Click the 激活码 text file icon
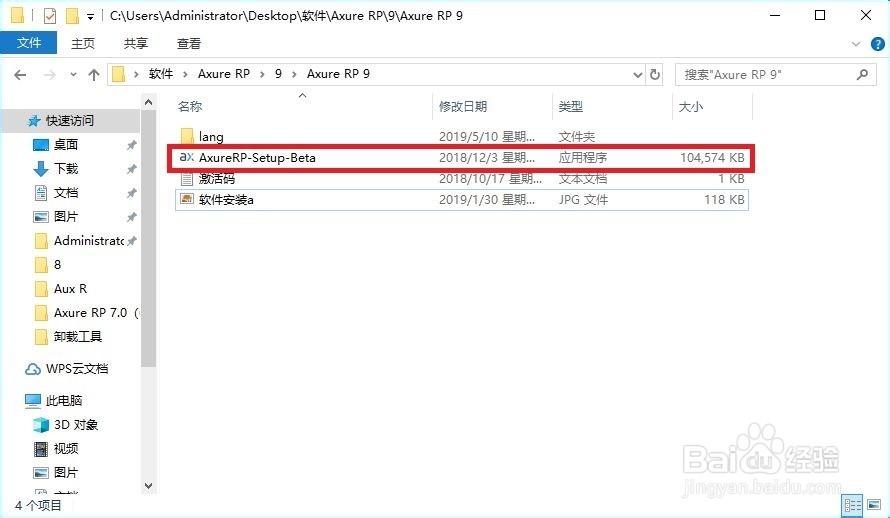 [187, 179]
